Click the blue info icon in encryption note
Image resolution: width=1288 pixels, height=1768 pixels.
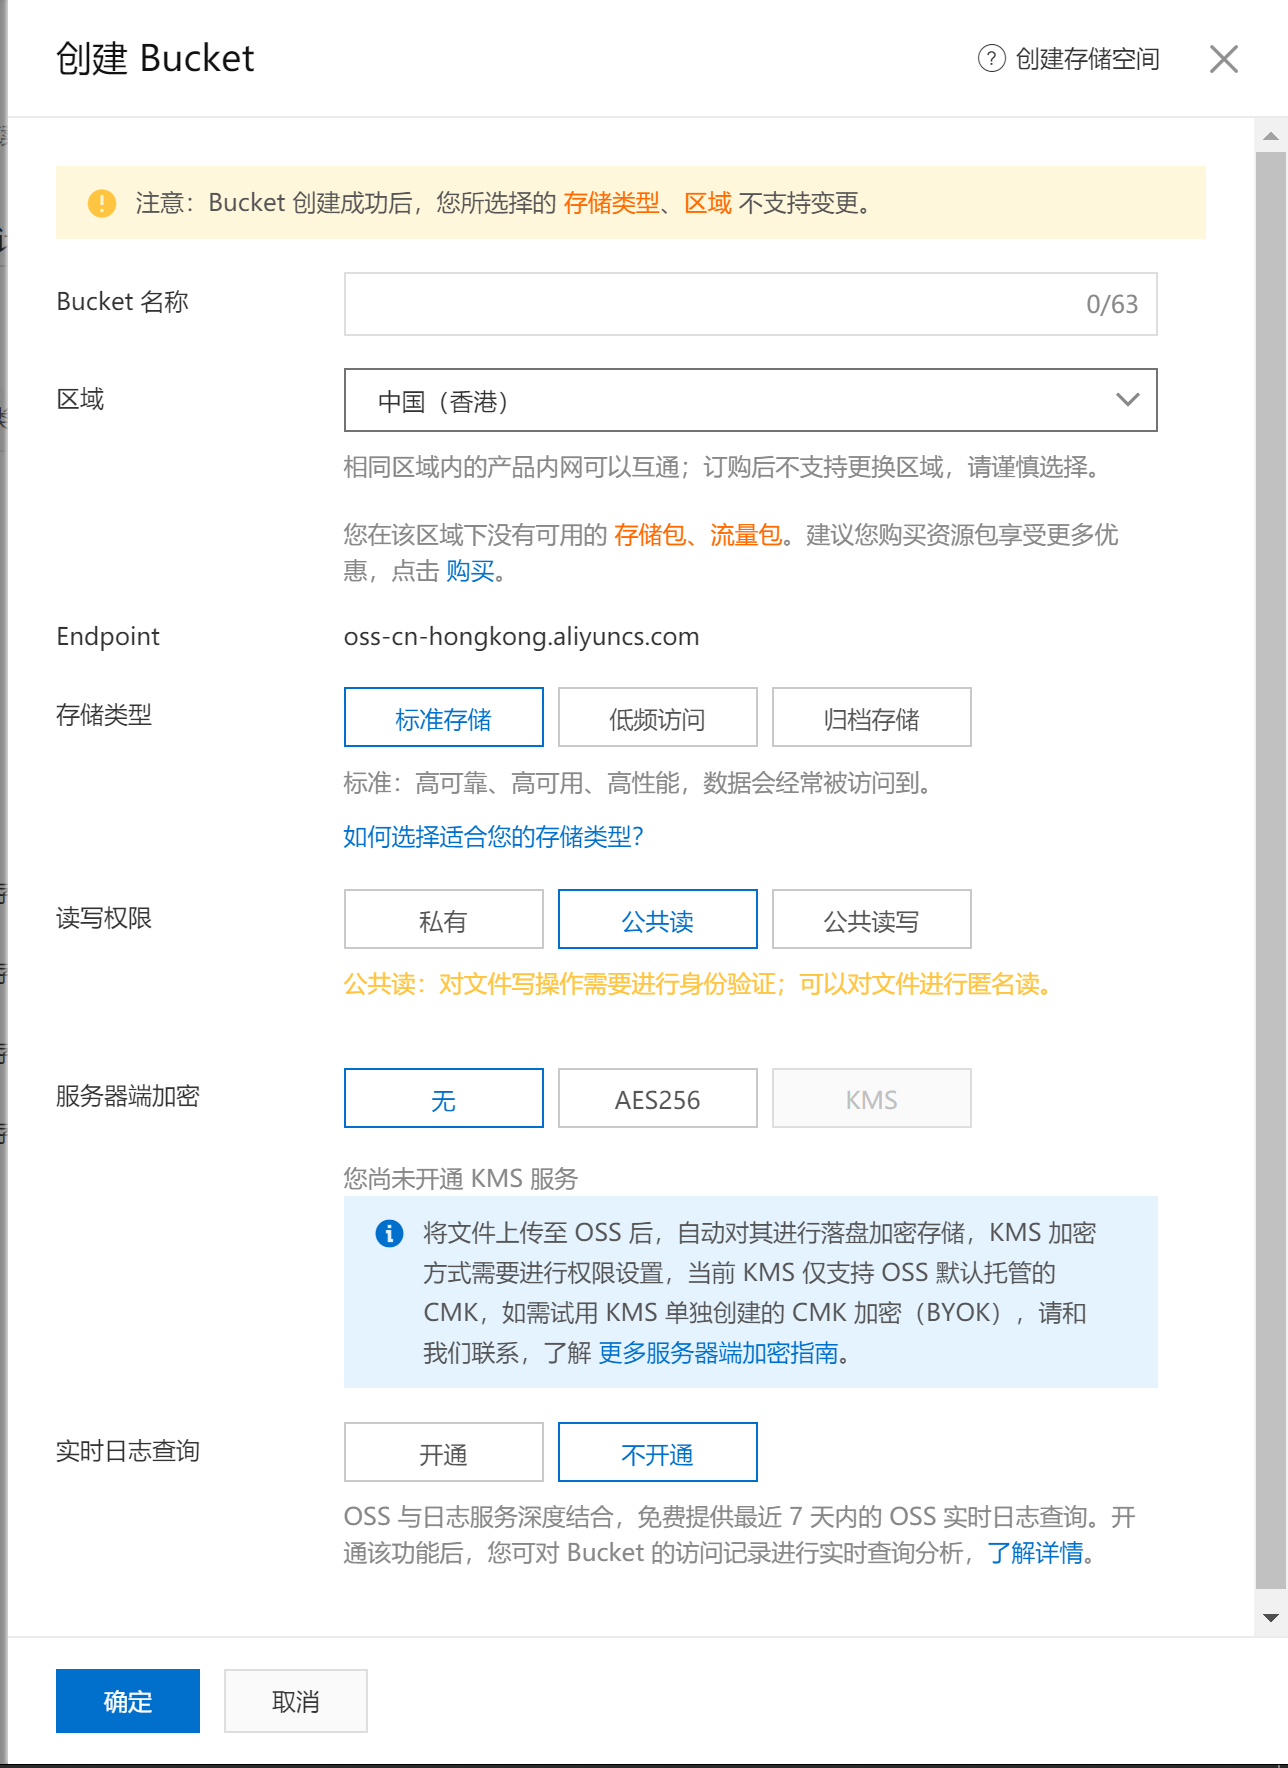389,1233
